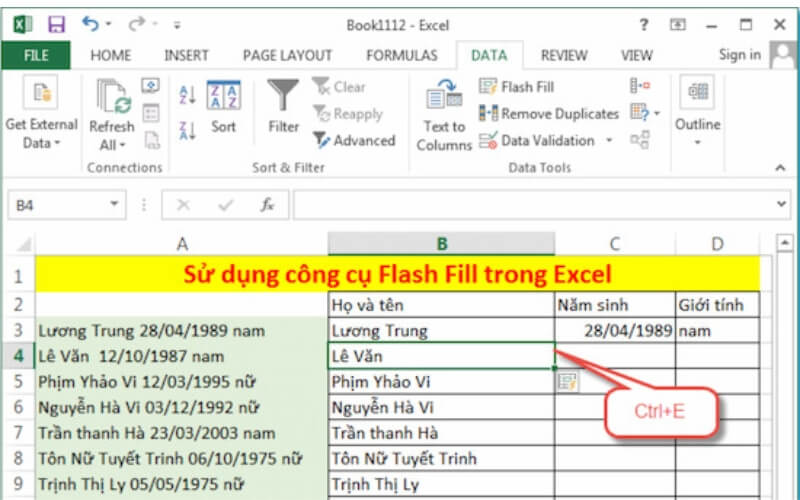Open the Data Validation dropdown arrow
The image size is (800, 500).
click(609, 140)
